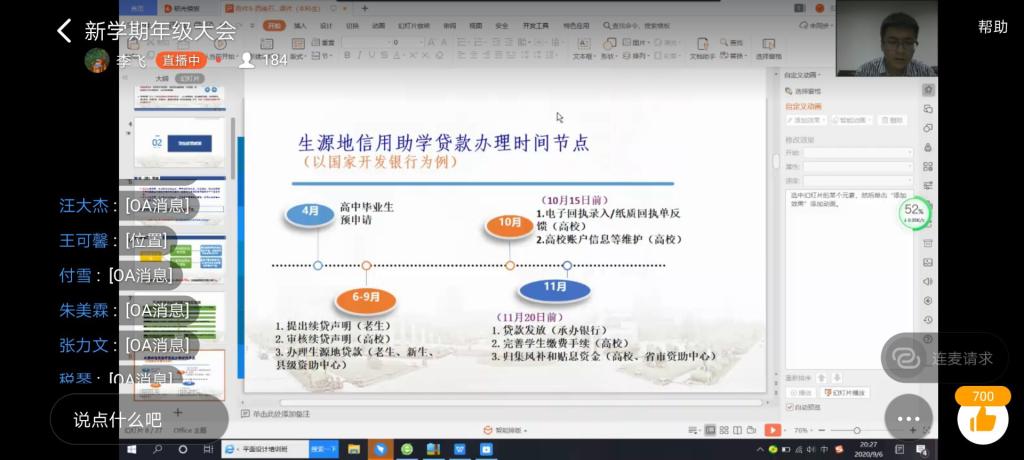Tap the 说点什么吧 comment input field

tap(118, 419)
